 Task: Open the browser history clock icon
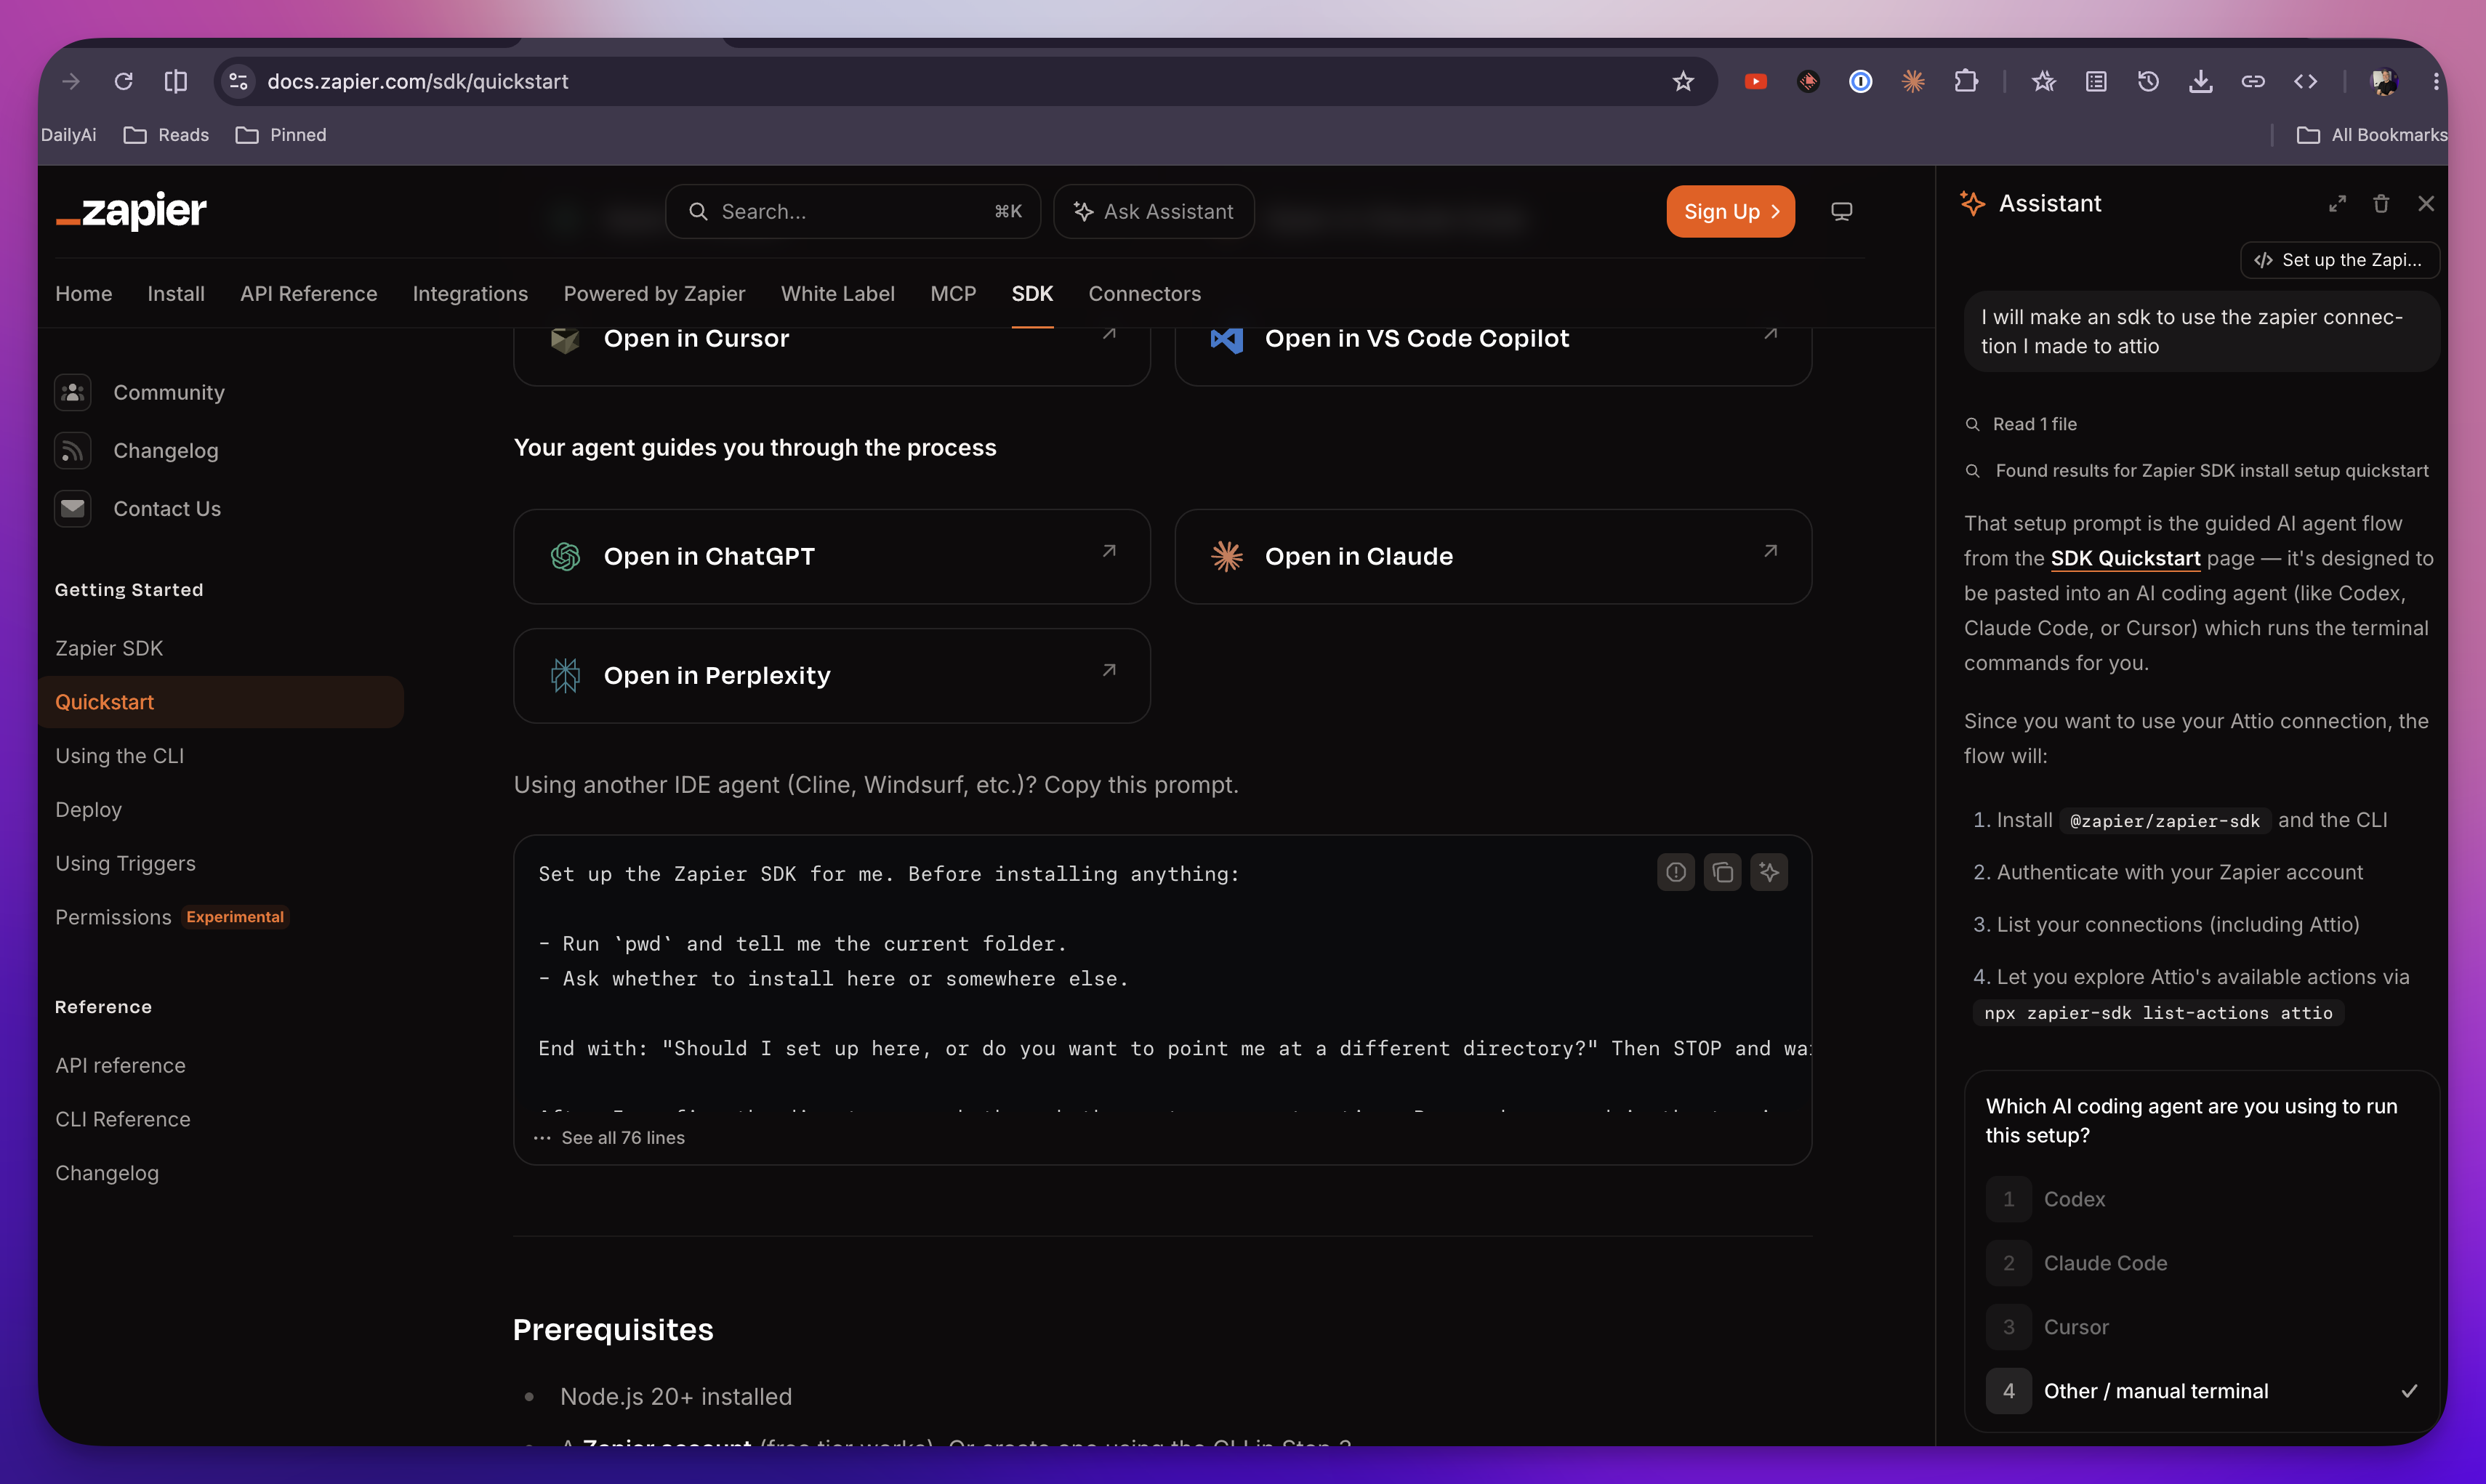click(x=2148, y=81)
